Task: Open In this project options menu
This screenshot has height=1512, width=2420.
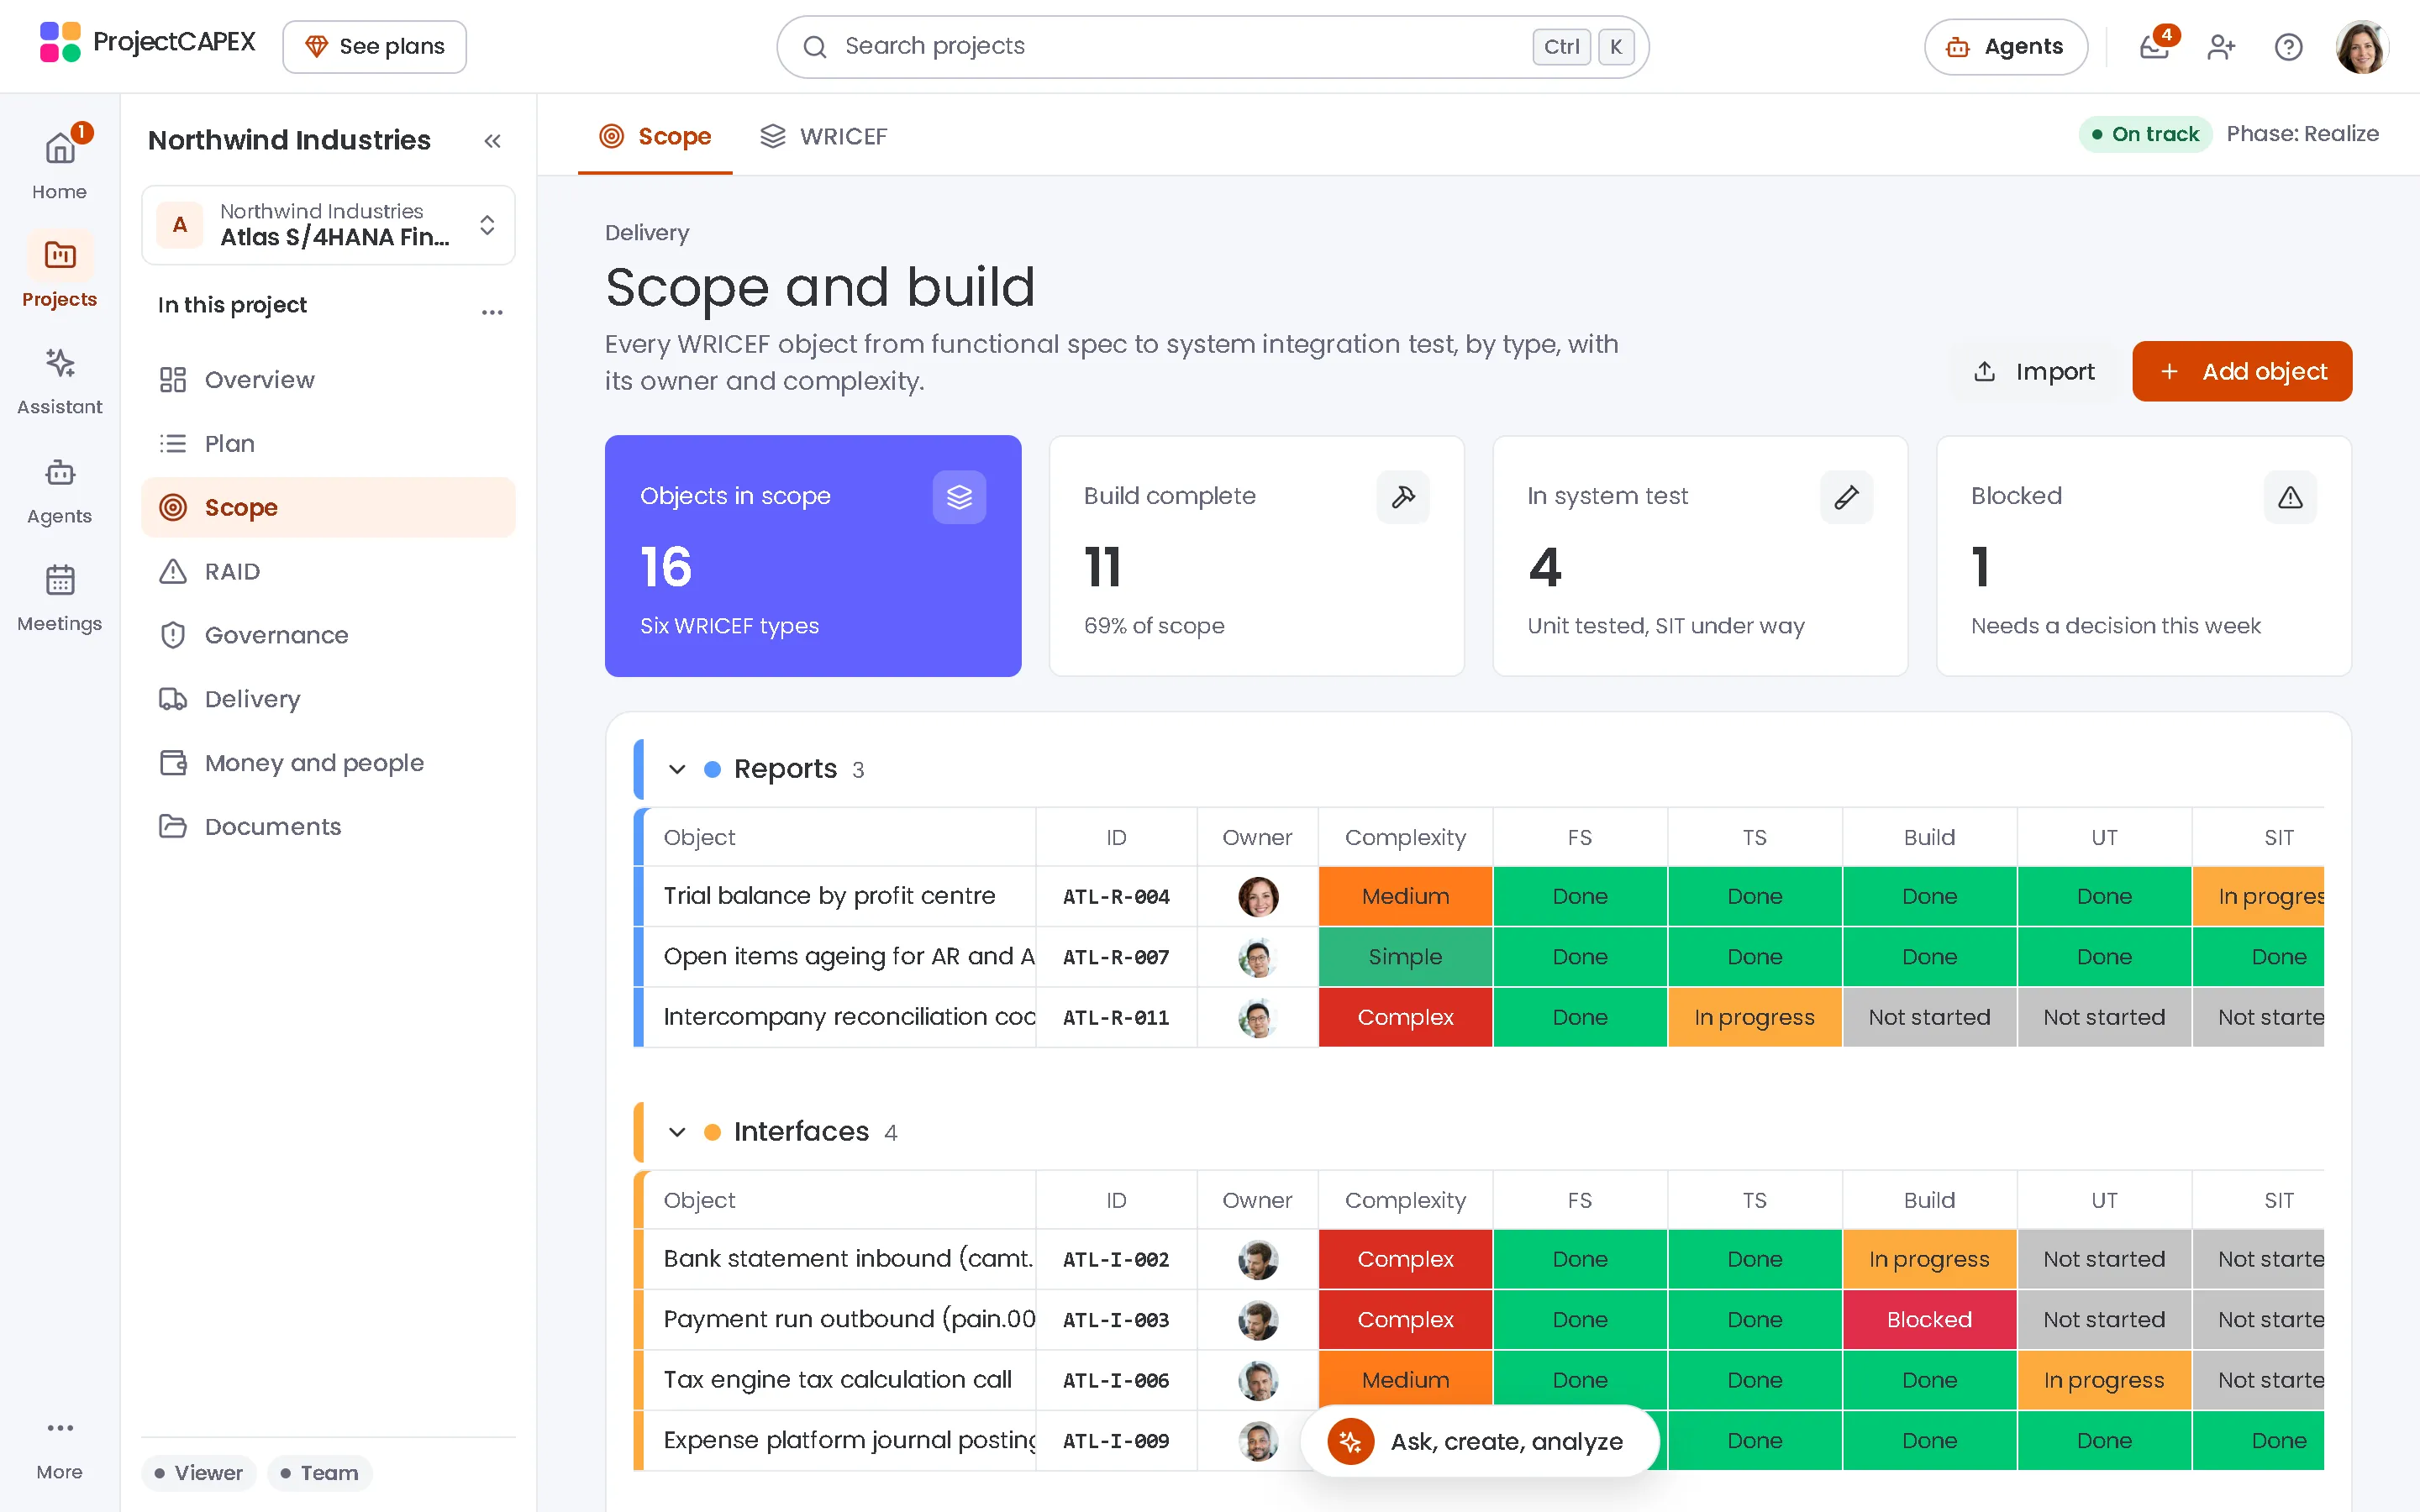Action: click(x=492, y=311)
